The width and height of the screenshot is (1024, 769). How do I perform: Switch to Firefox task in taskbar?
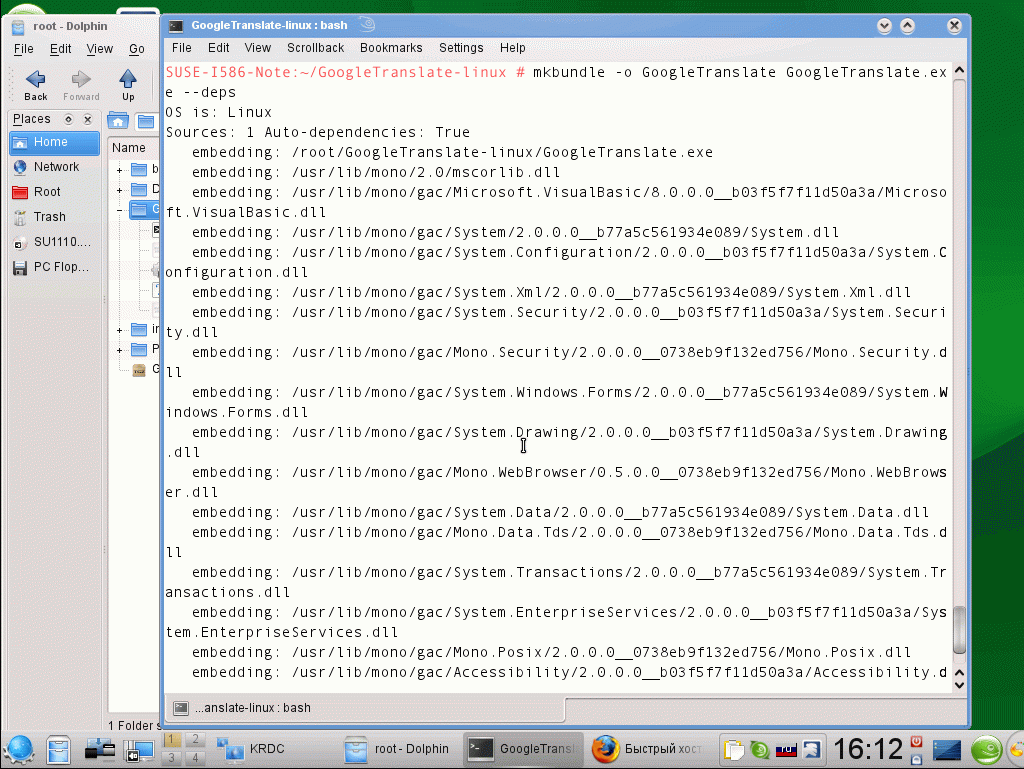[647, 749]
